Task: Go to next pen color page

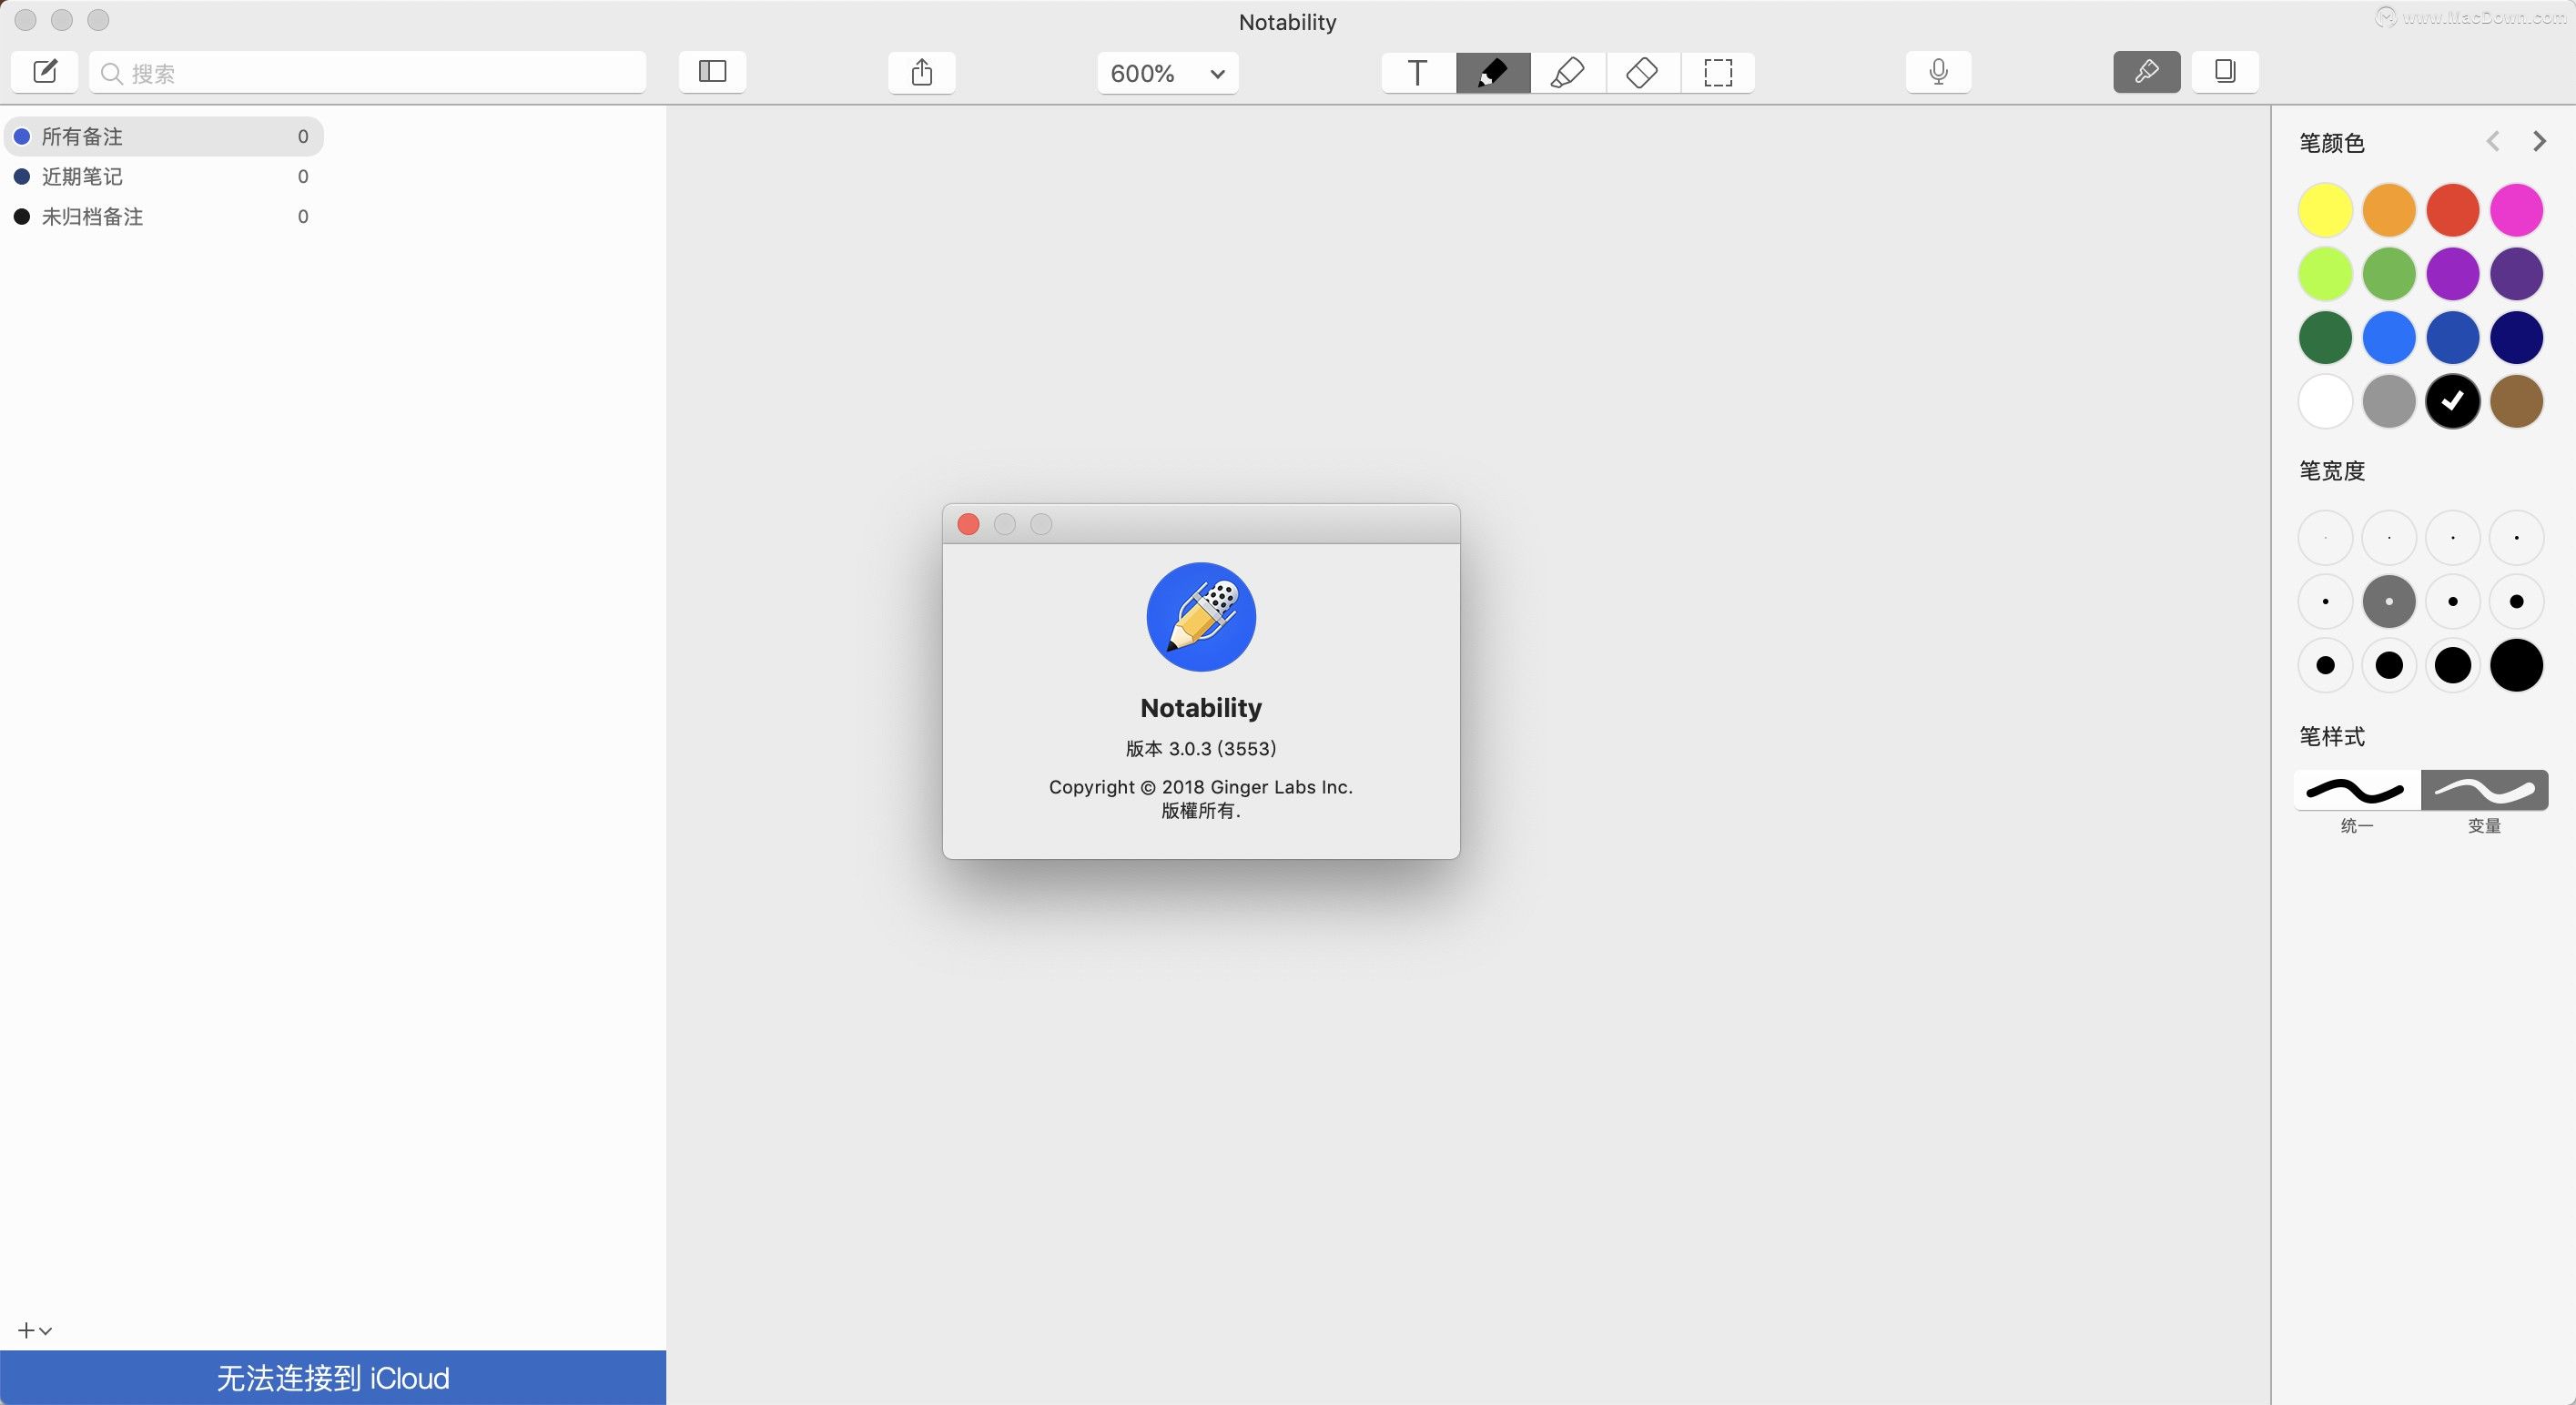Action: coord(2539,142)
